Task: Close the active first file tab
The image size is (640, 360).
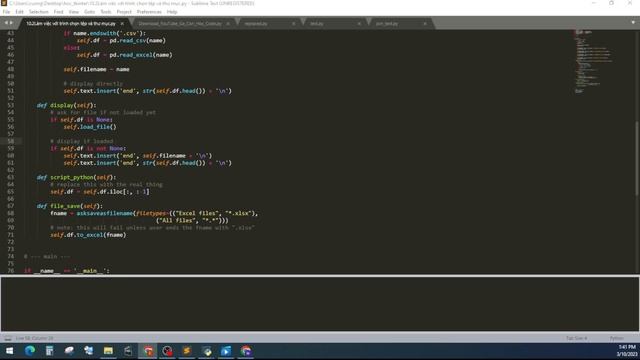Action: (122, 24)
